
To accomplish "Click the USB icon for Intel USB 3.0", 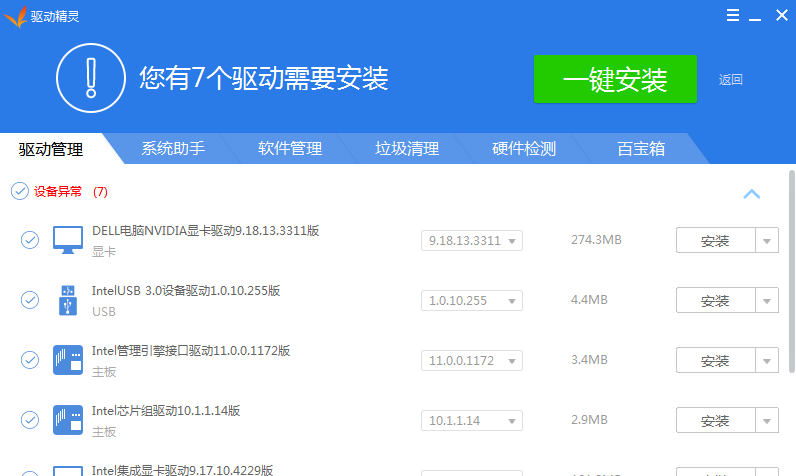I will [68, 300].
